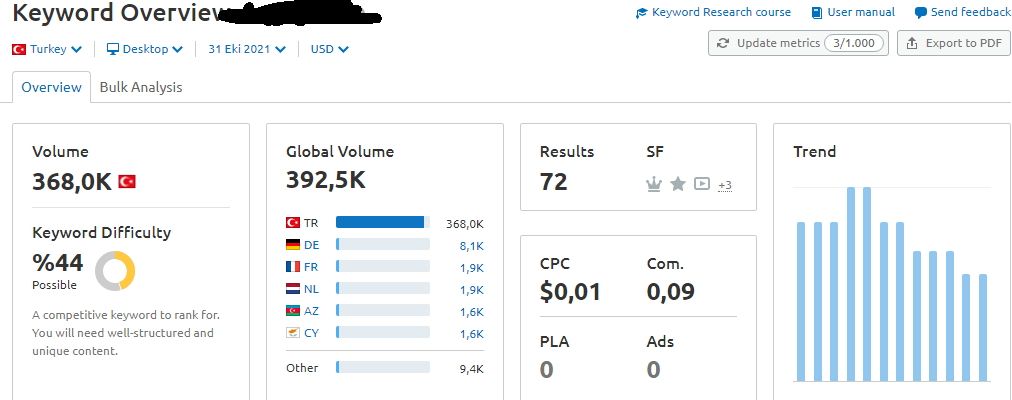Switch to the Bulk Analysis tab

point(141,87)
